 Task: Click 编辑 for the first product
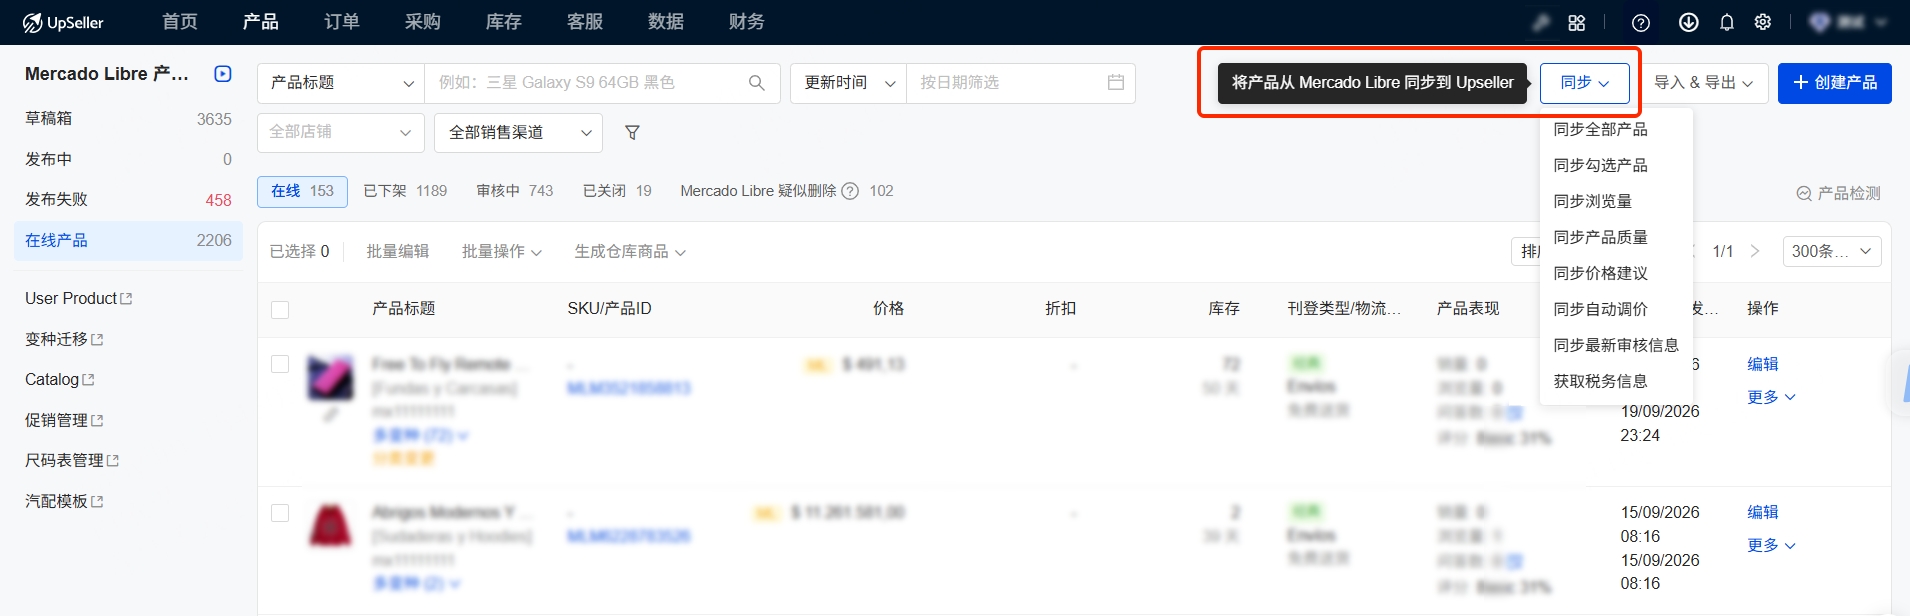(1763, 365)
